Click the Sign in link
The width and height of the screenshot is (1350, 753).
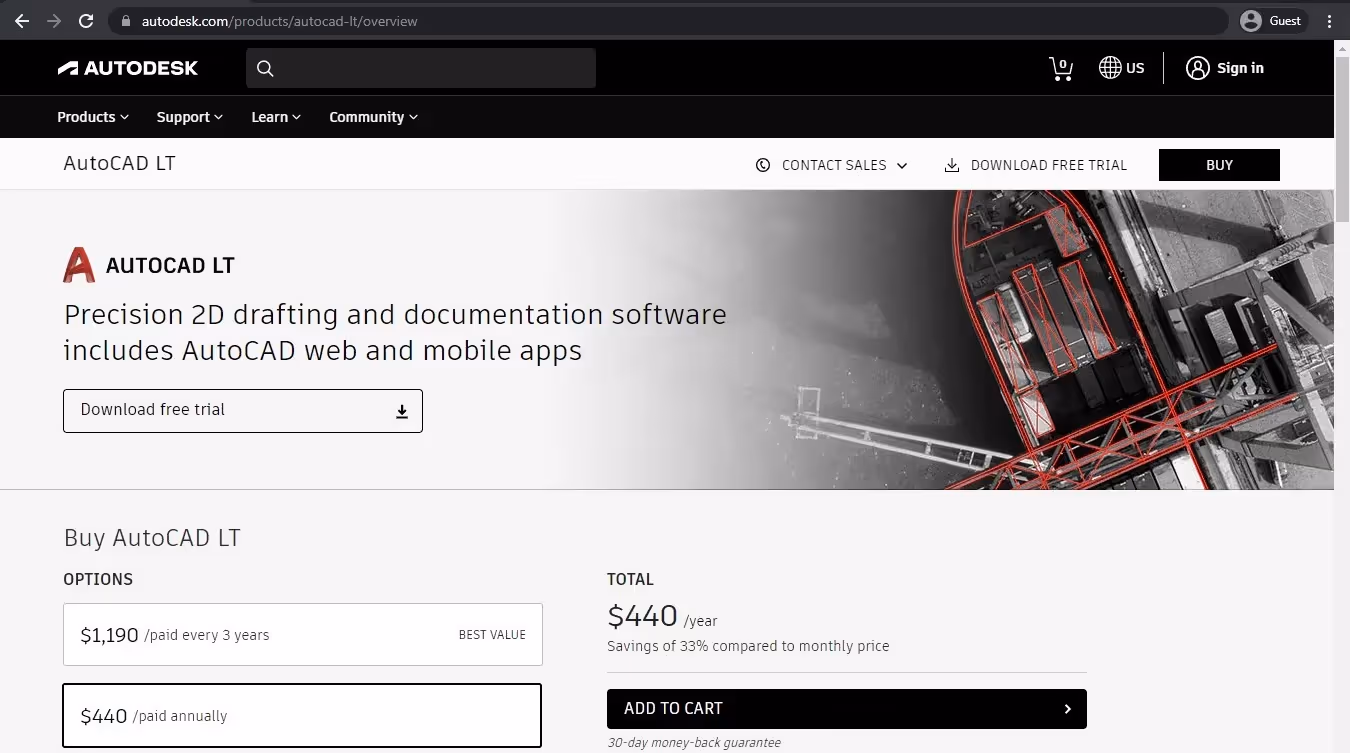pyautogui.click(x=1240, y=68)
